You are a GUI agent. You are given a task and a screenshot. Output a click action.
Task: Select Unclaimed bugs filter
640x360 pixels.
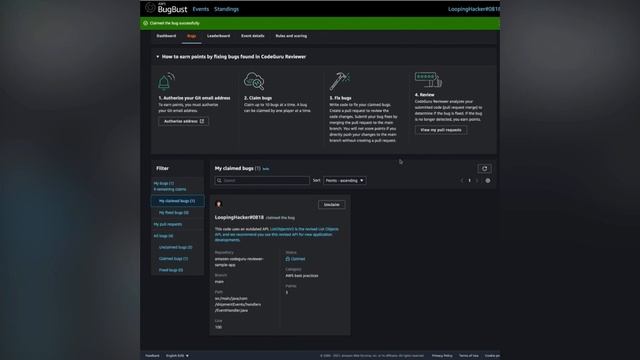[176, 247]
